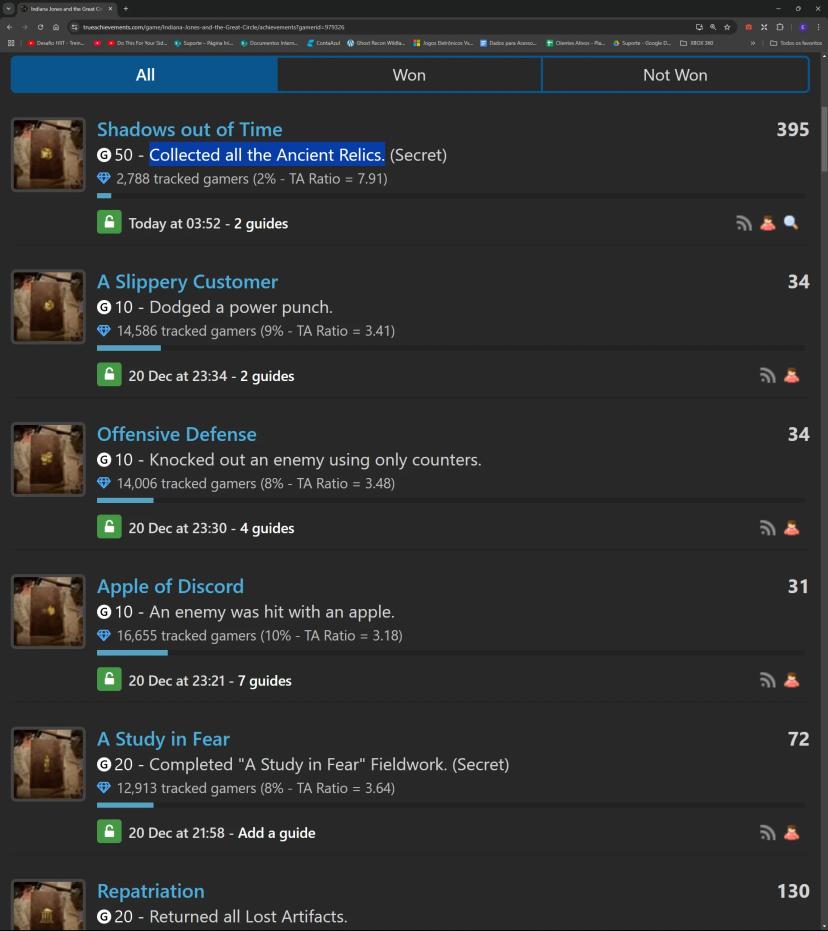The width and height of the screenshot is (828, 931).
Task: Click gamer icon in Apple of Discord row
Action: [791, 680]
